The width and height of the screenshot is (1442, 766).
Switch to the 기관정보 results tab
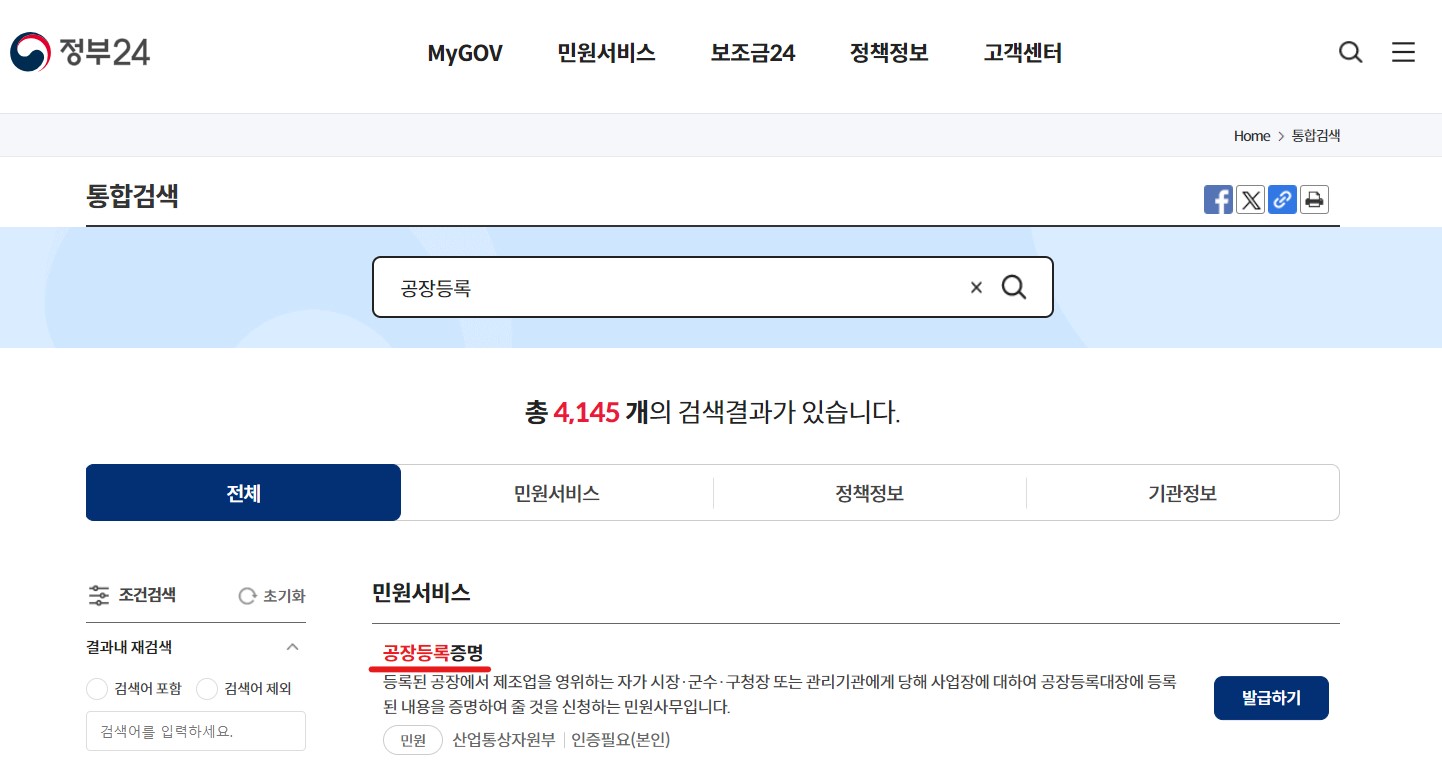[x=1182, y=492]
